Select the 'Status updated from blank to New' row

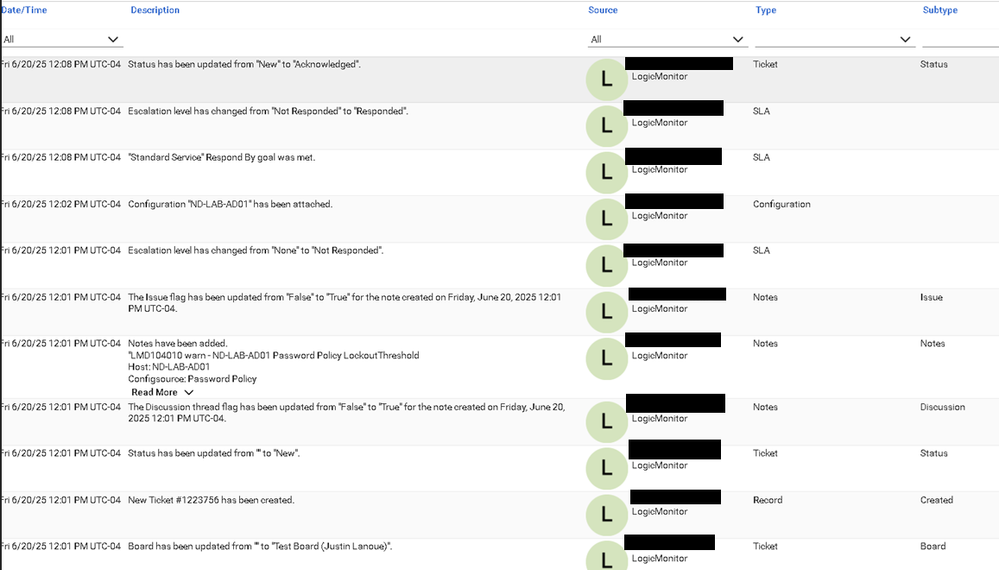tap(500, 469)
